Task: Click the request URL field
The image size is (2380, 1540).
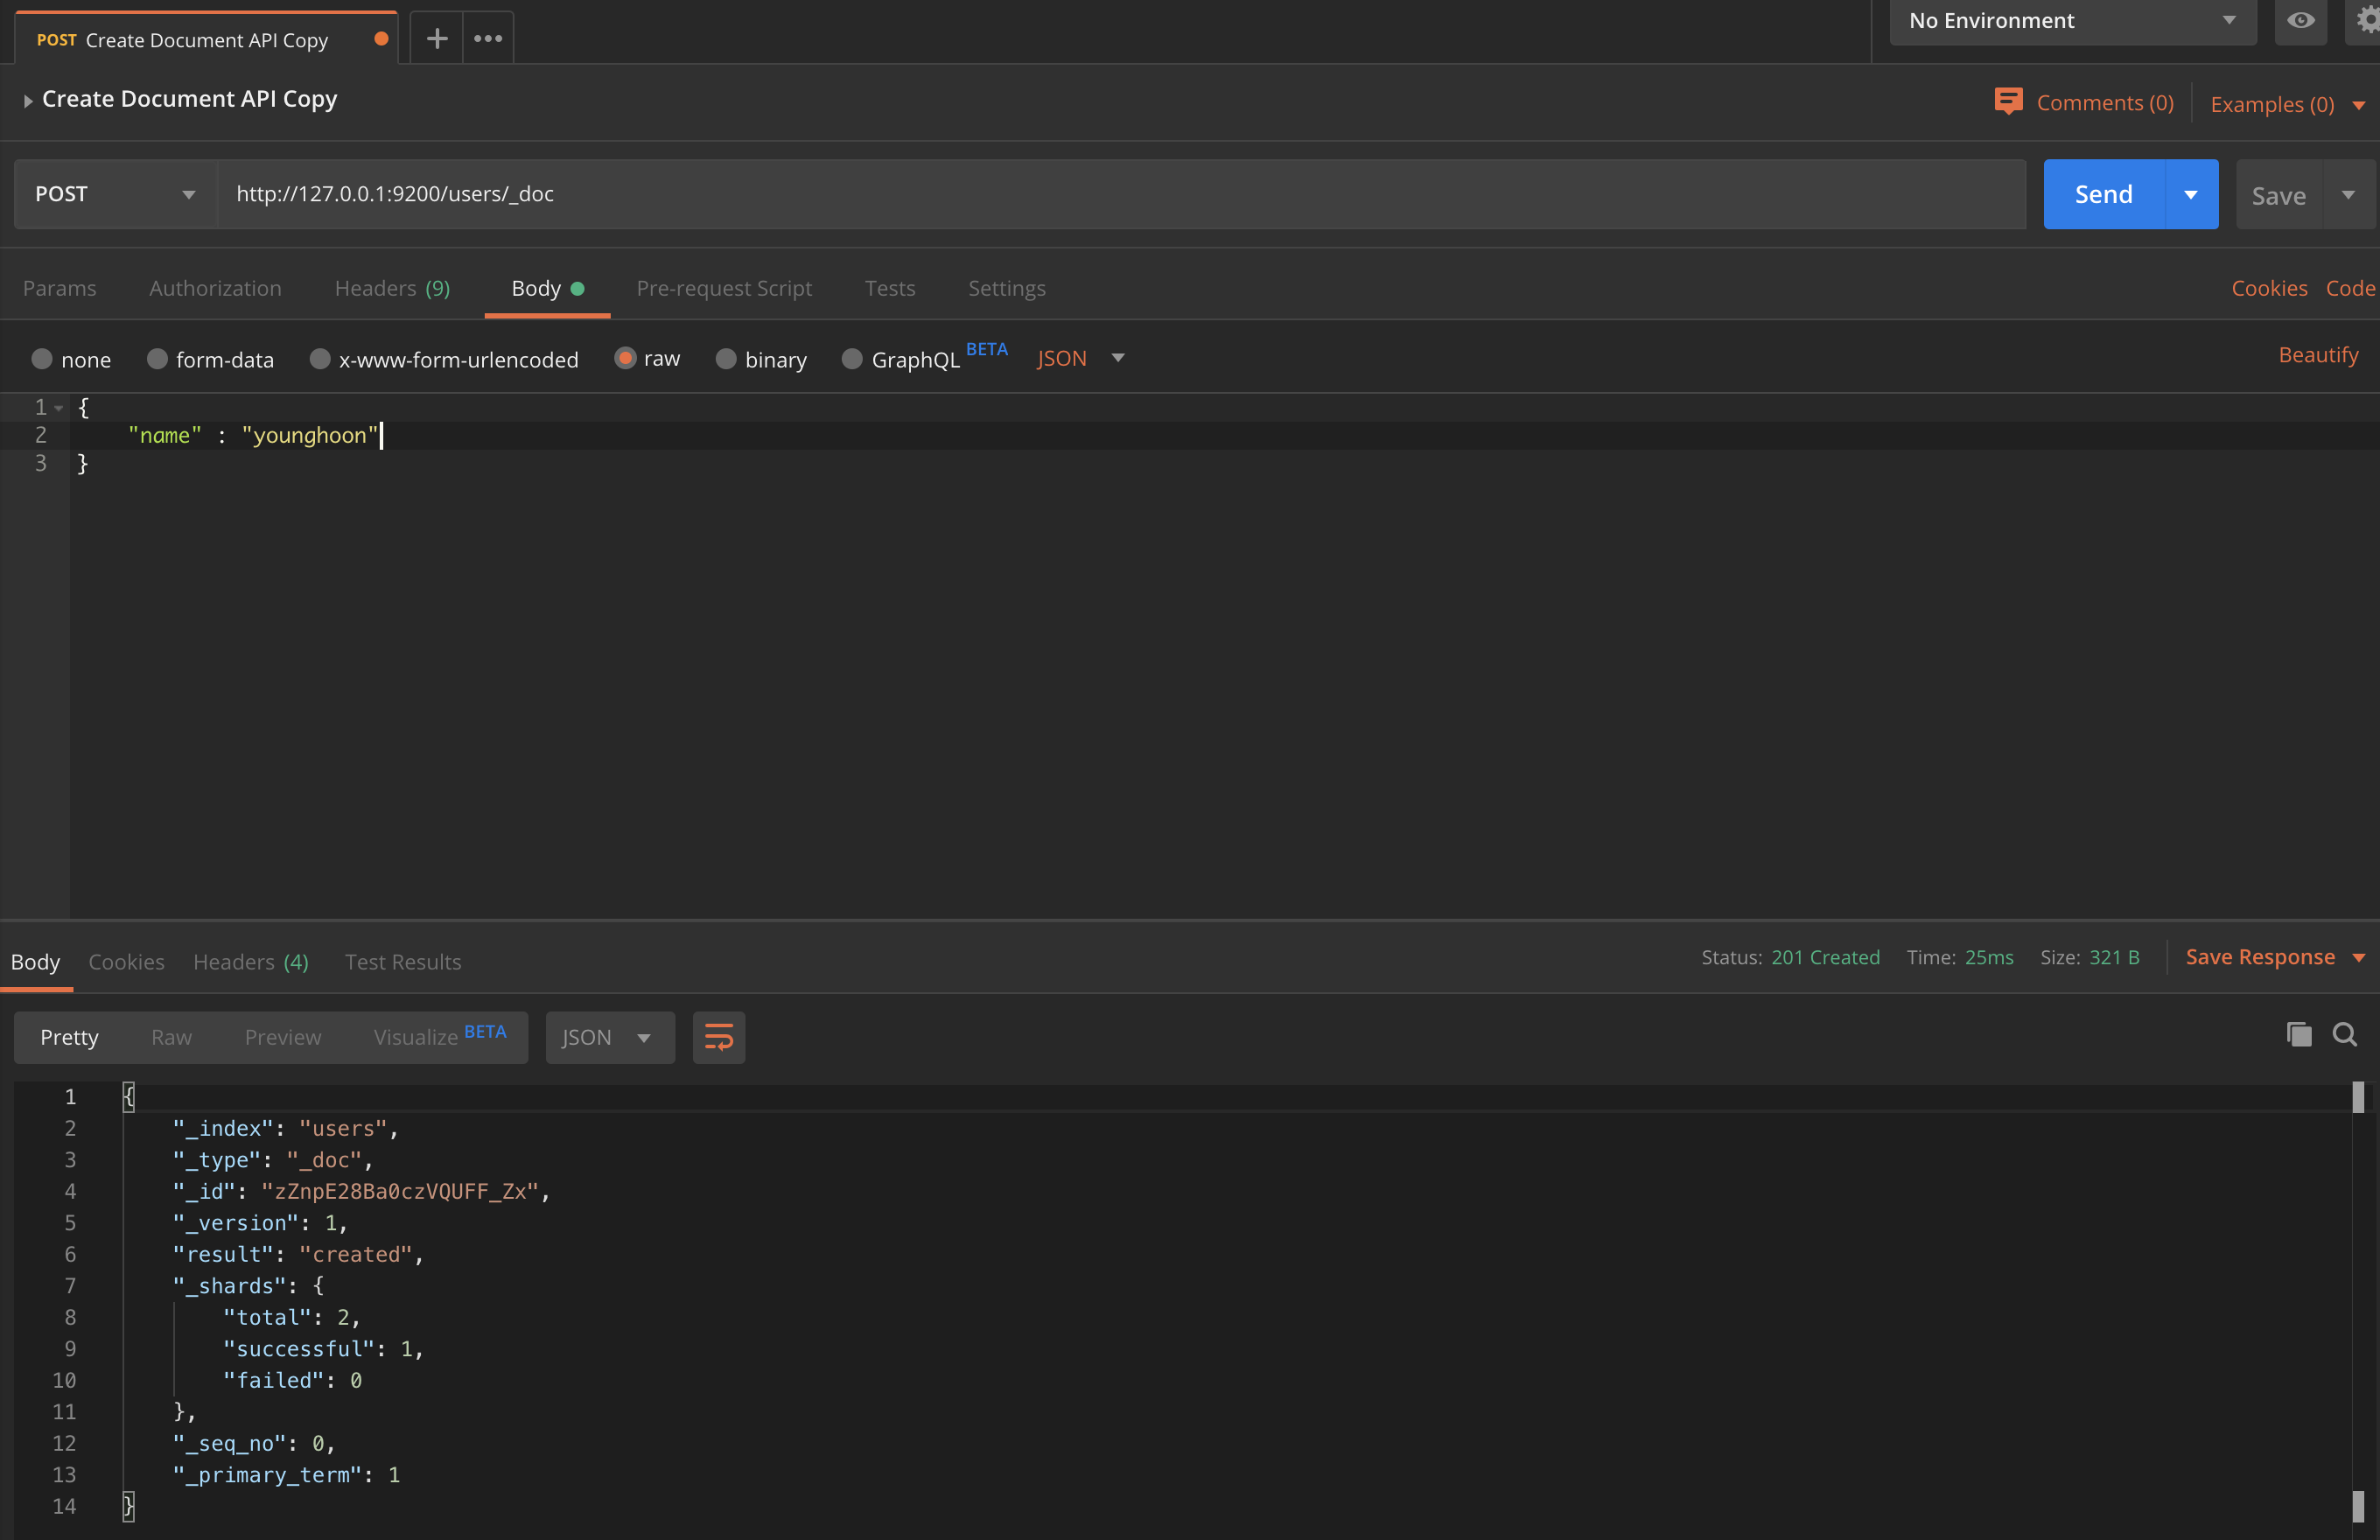Action: pyautogui.click(x=1121, y=194)
